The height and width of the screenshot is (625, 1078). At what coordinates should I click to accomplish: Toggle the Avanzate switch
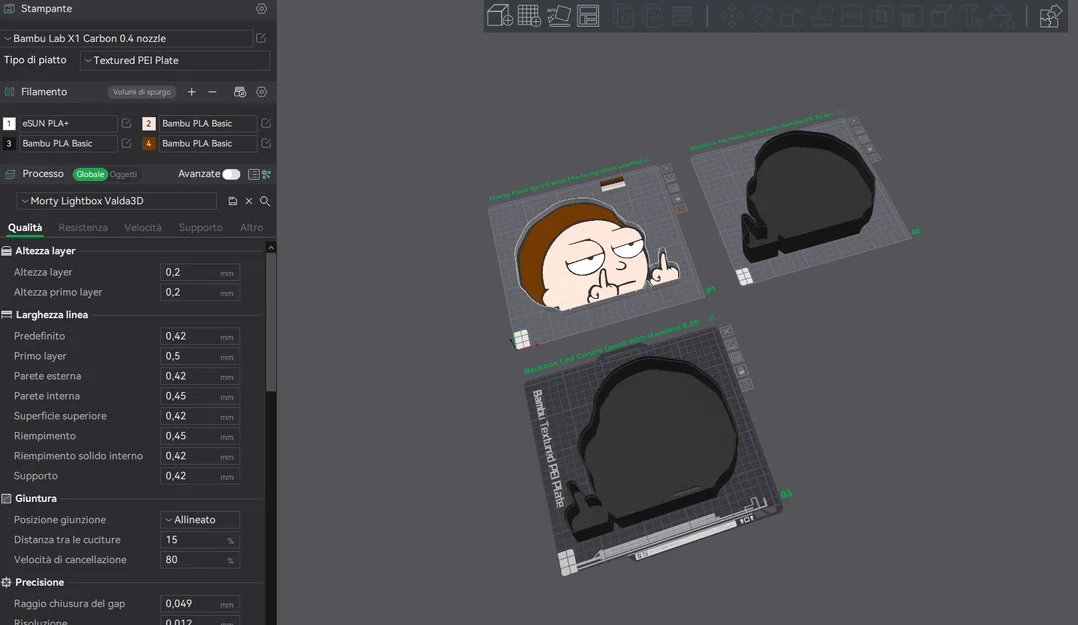[232, 175]
